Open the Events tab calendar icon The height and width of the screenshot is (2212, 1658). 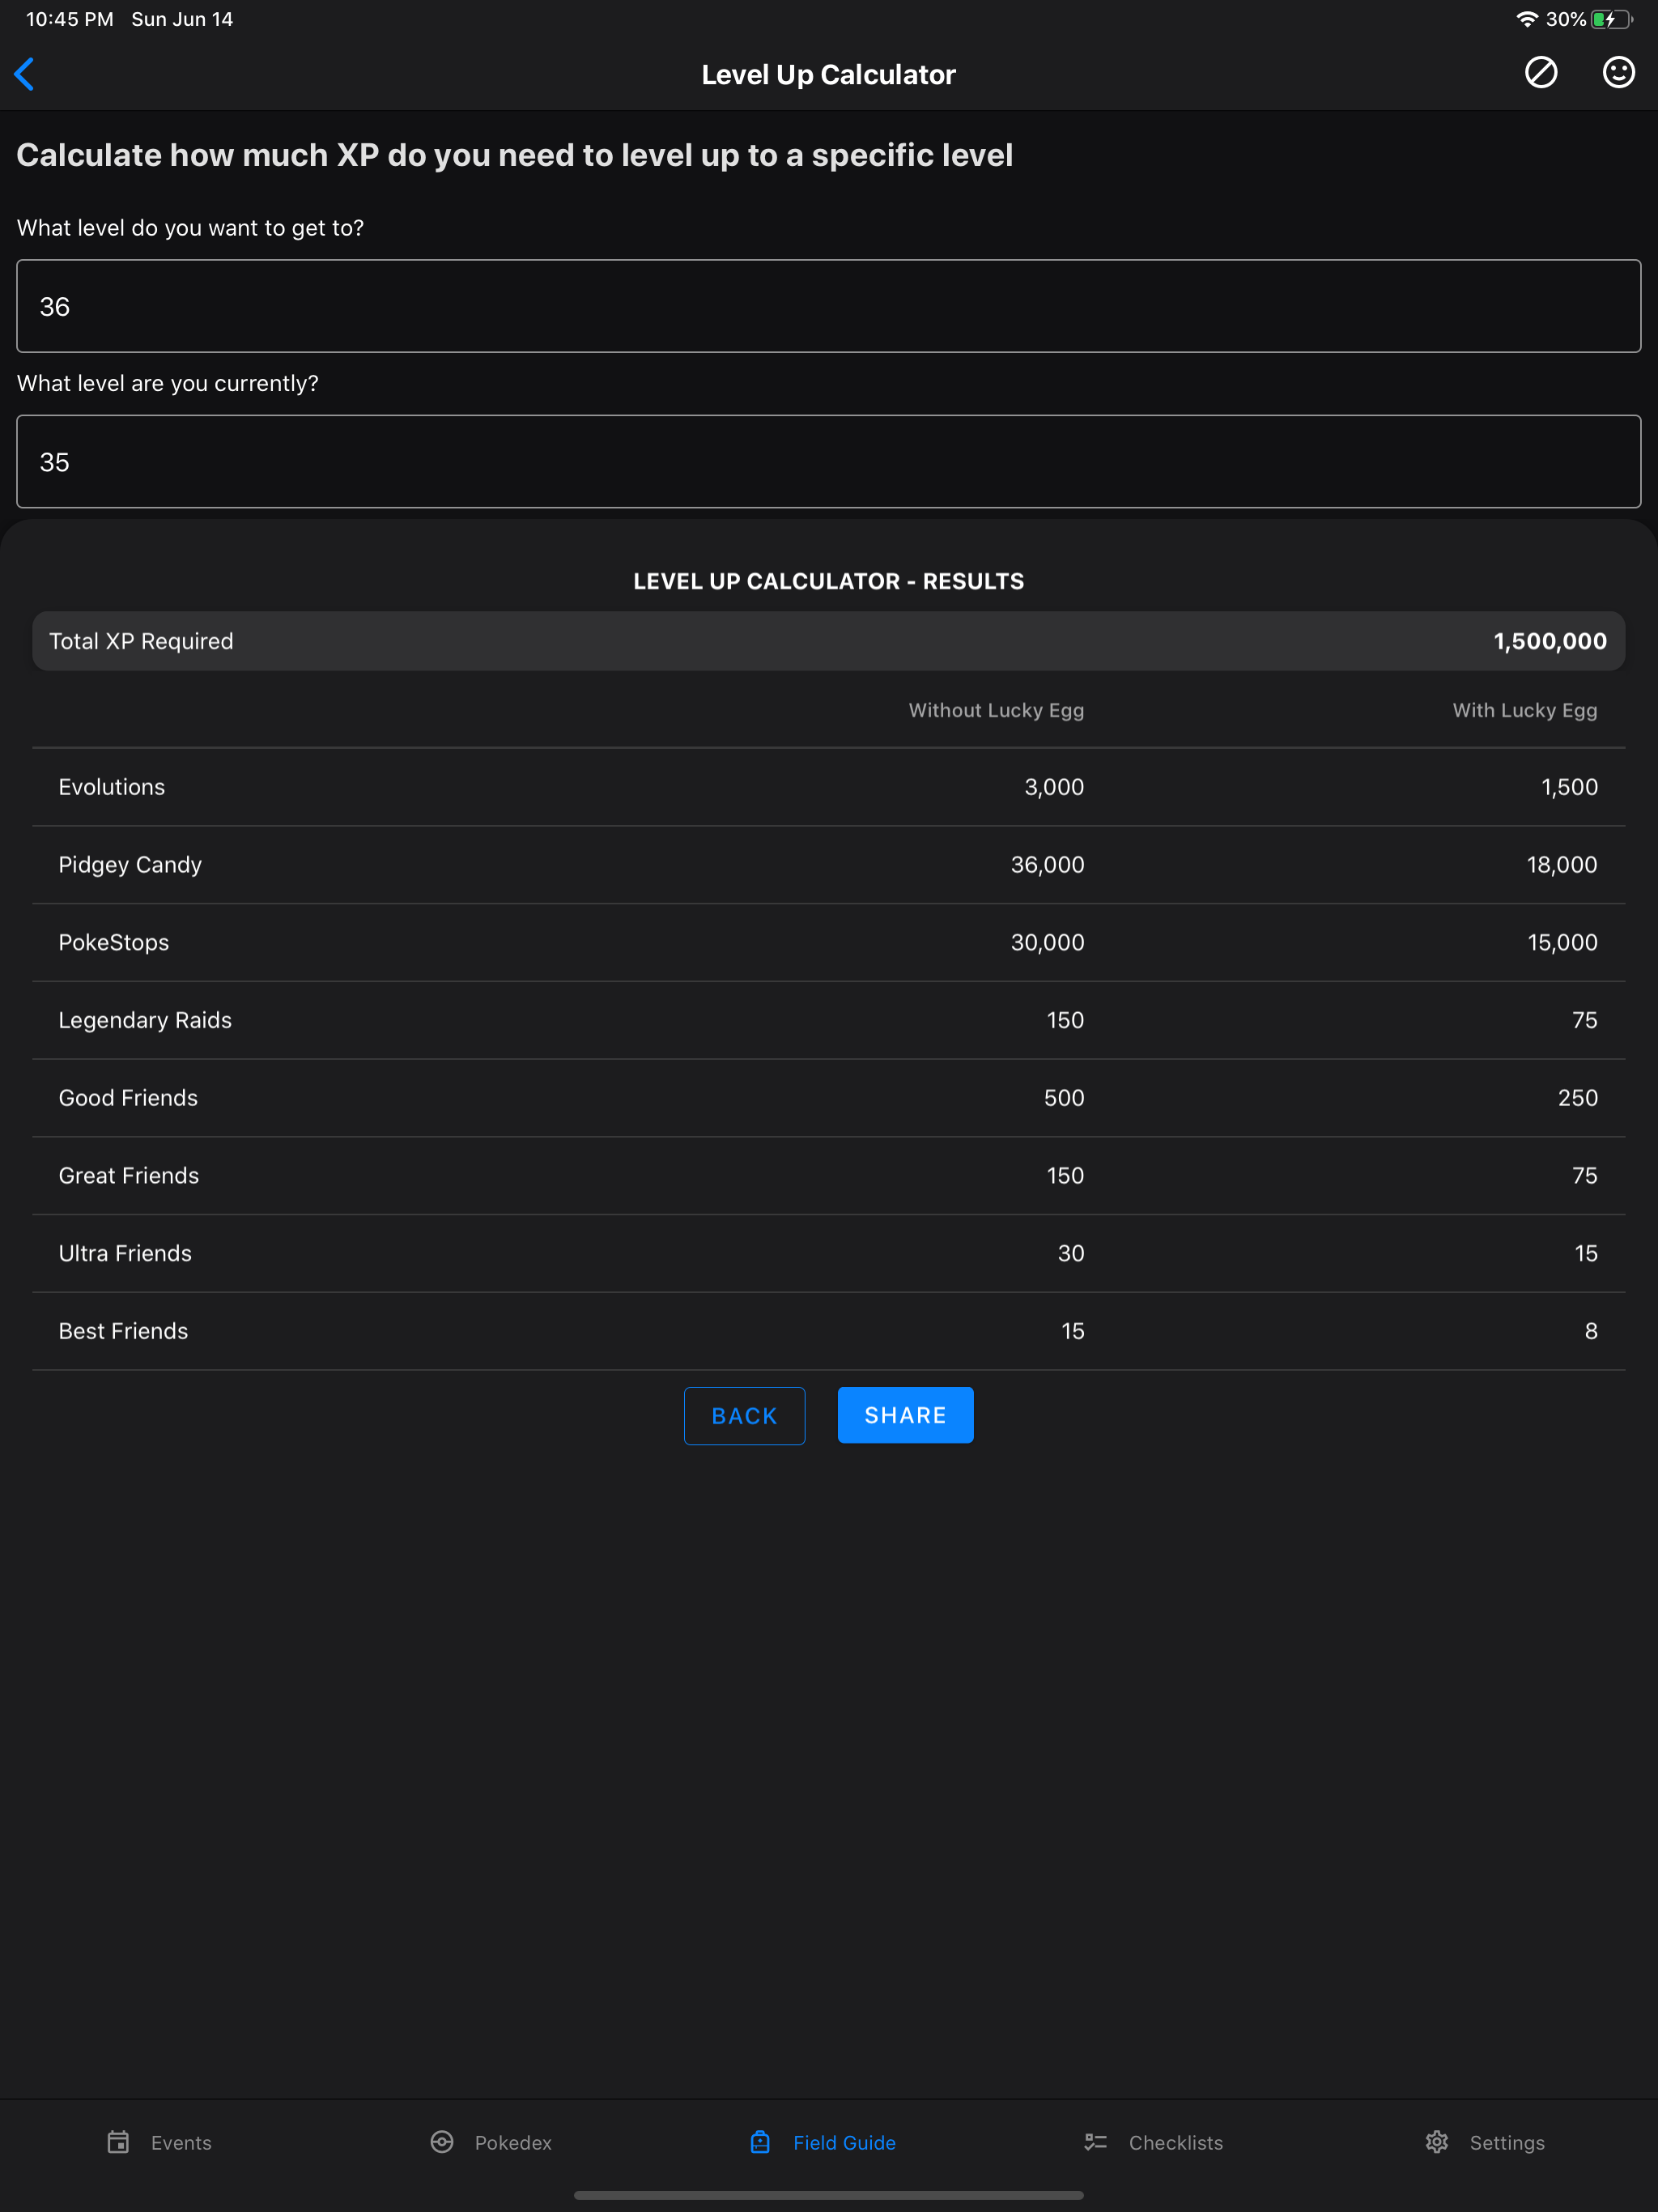click(x=118, y=2141)
